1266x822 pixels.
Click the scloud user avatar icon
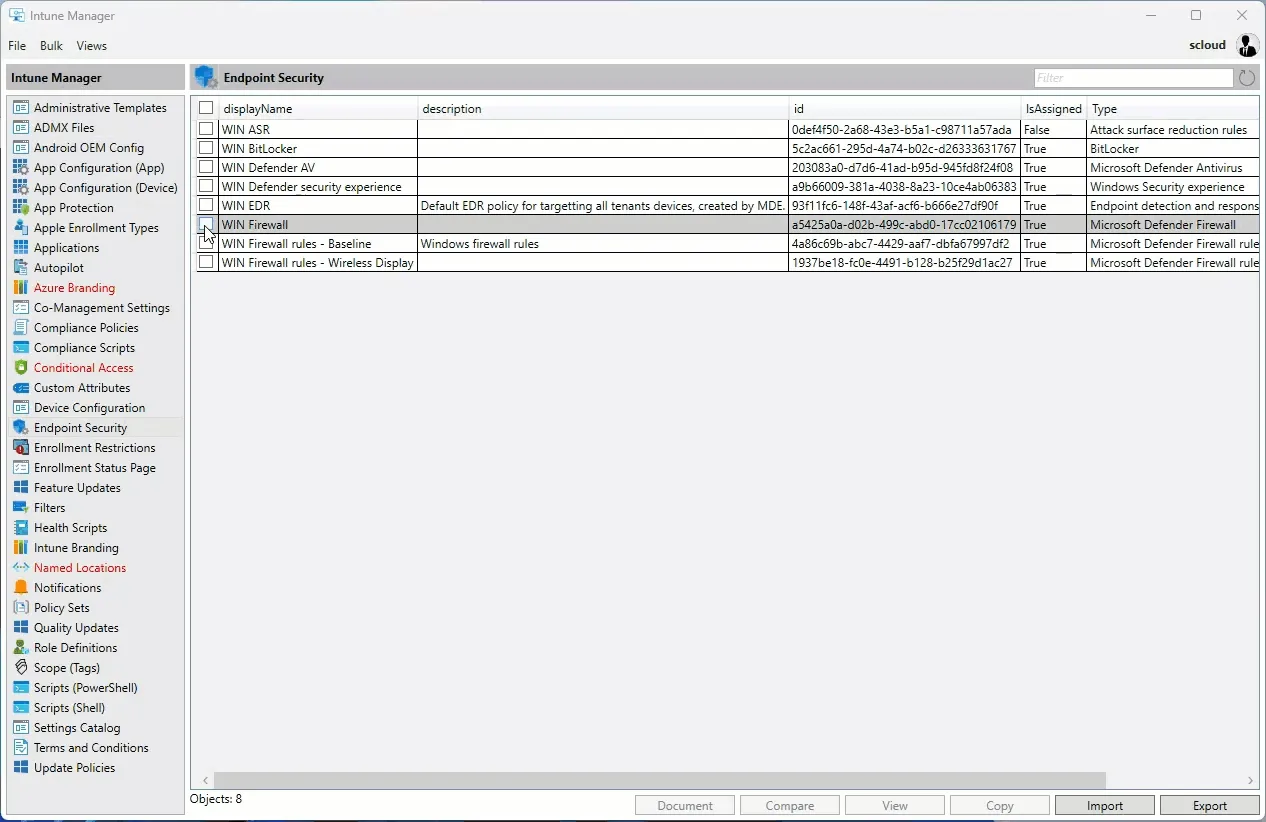1247,45
